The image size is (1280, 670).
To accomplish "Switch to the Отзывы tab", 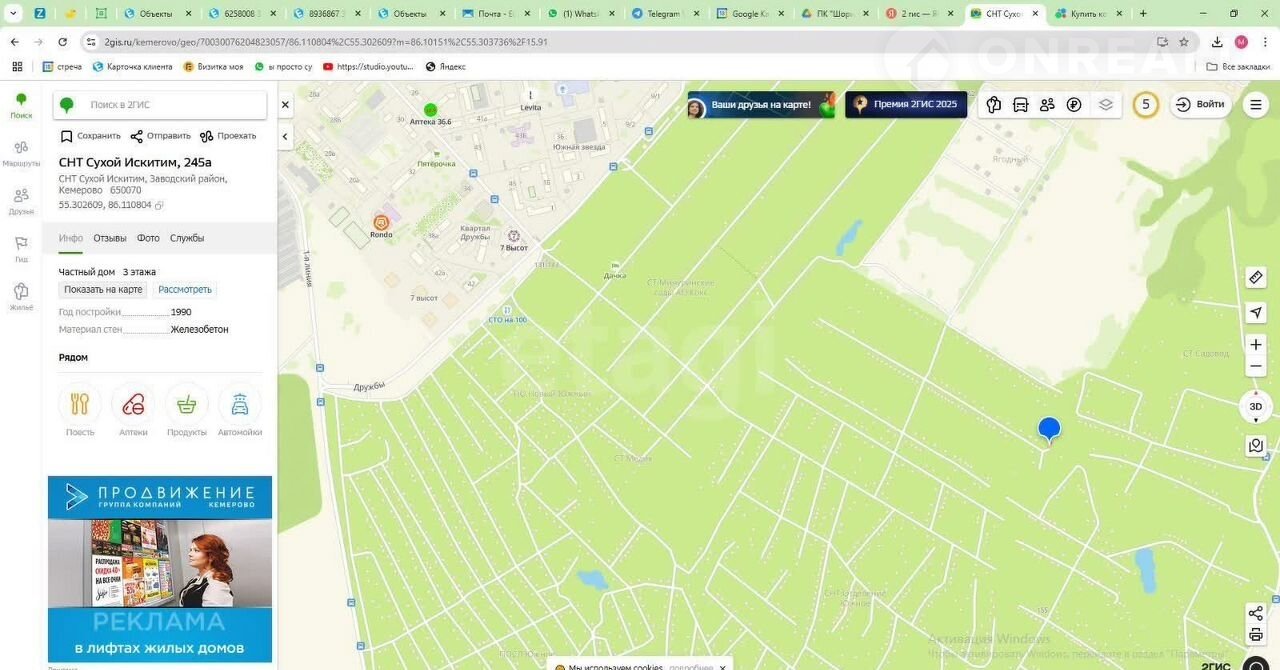I will tap(110, 238).
